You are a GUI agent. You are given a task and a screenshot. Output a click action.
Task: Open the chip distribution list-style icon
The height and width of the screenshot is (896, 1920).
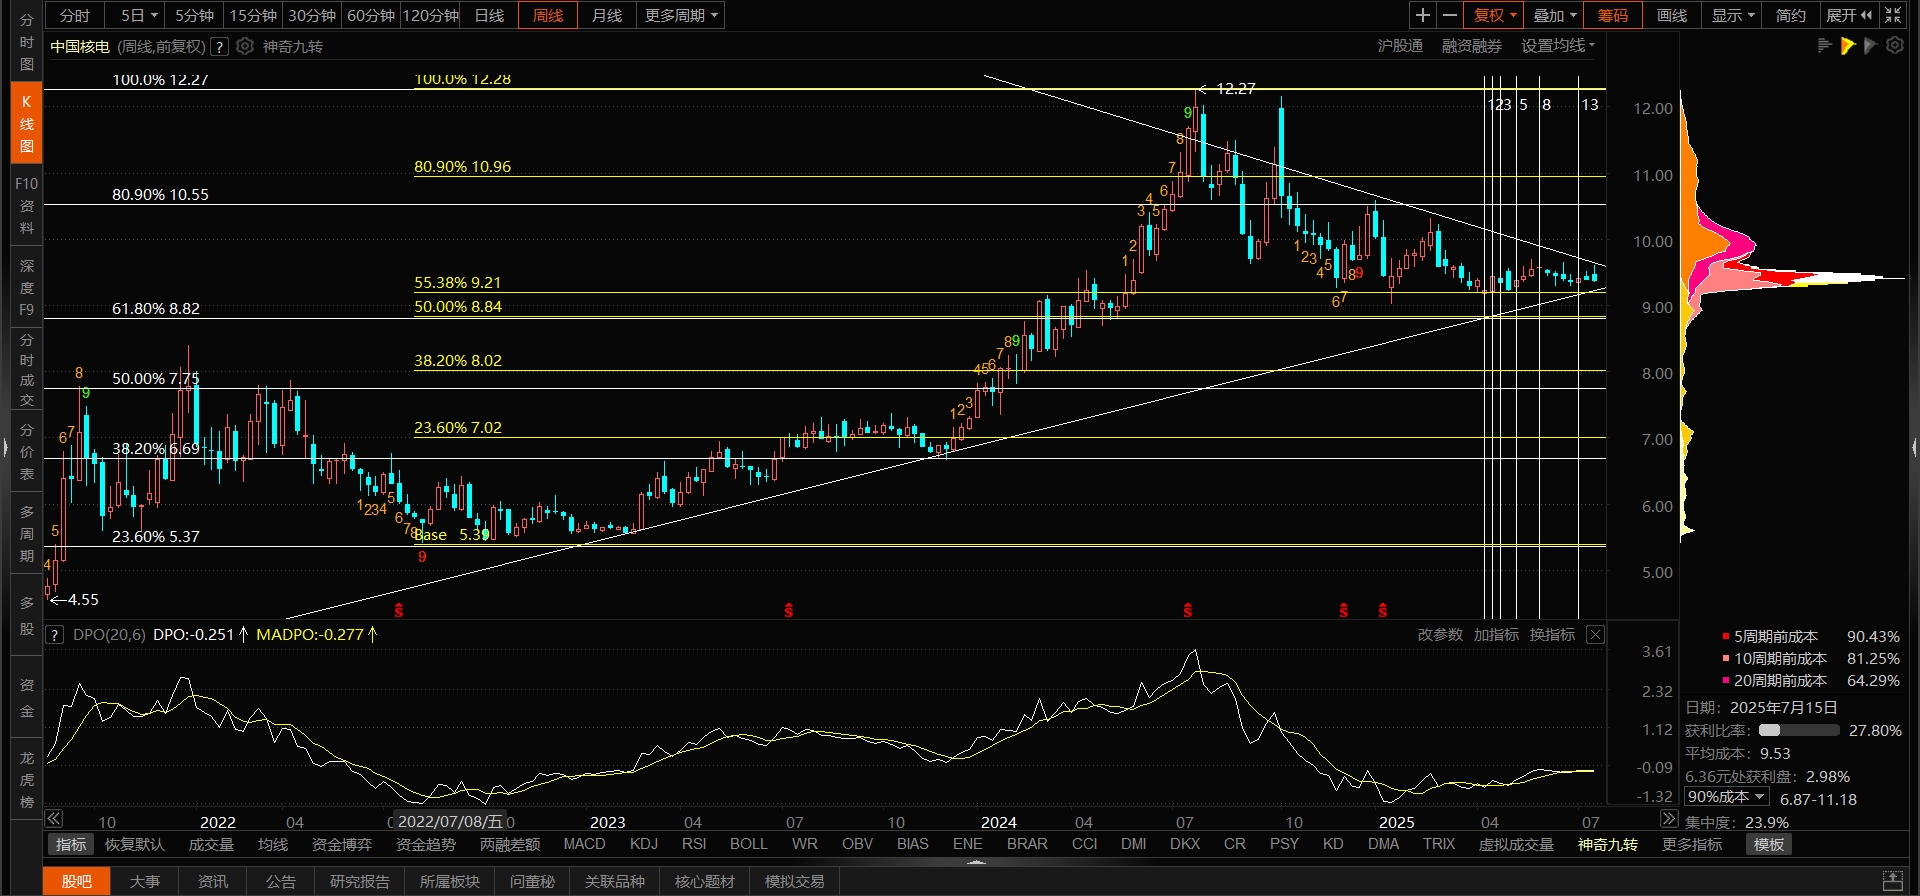[1824, 46]
